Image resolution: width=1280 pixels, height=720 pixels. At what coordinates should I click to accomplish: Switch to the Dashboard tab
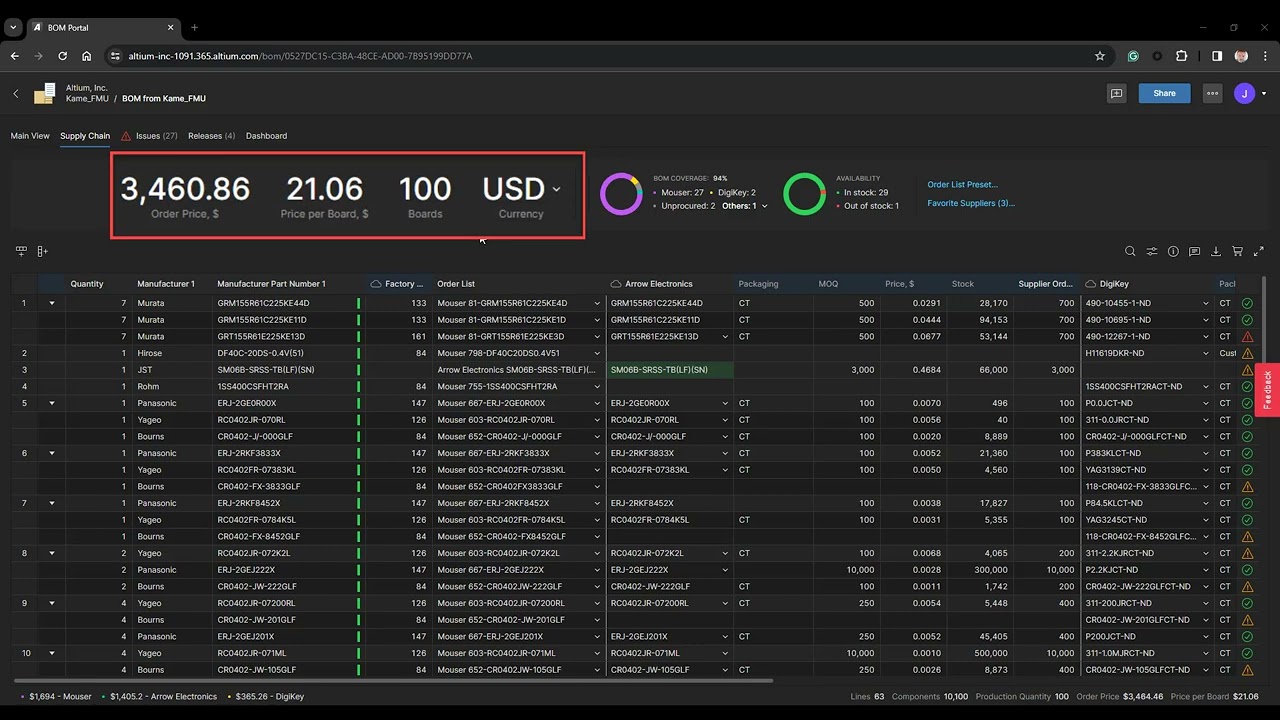(266, 136)
